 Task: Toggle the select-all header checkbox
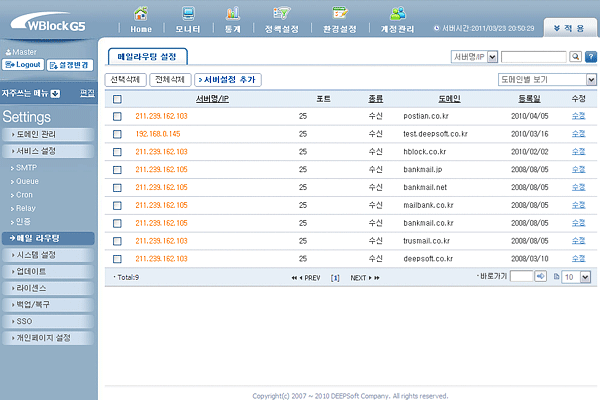[x=117, y=99]
